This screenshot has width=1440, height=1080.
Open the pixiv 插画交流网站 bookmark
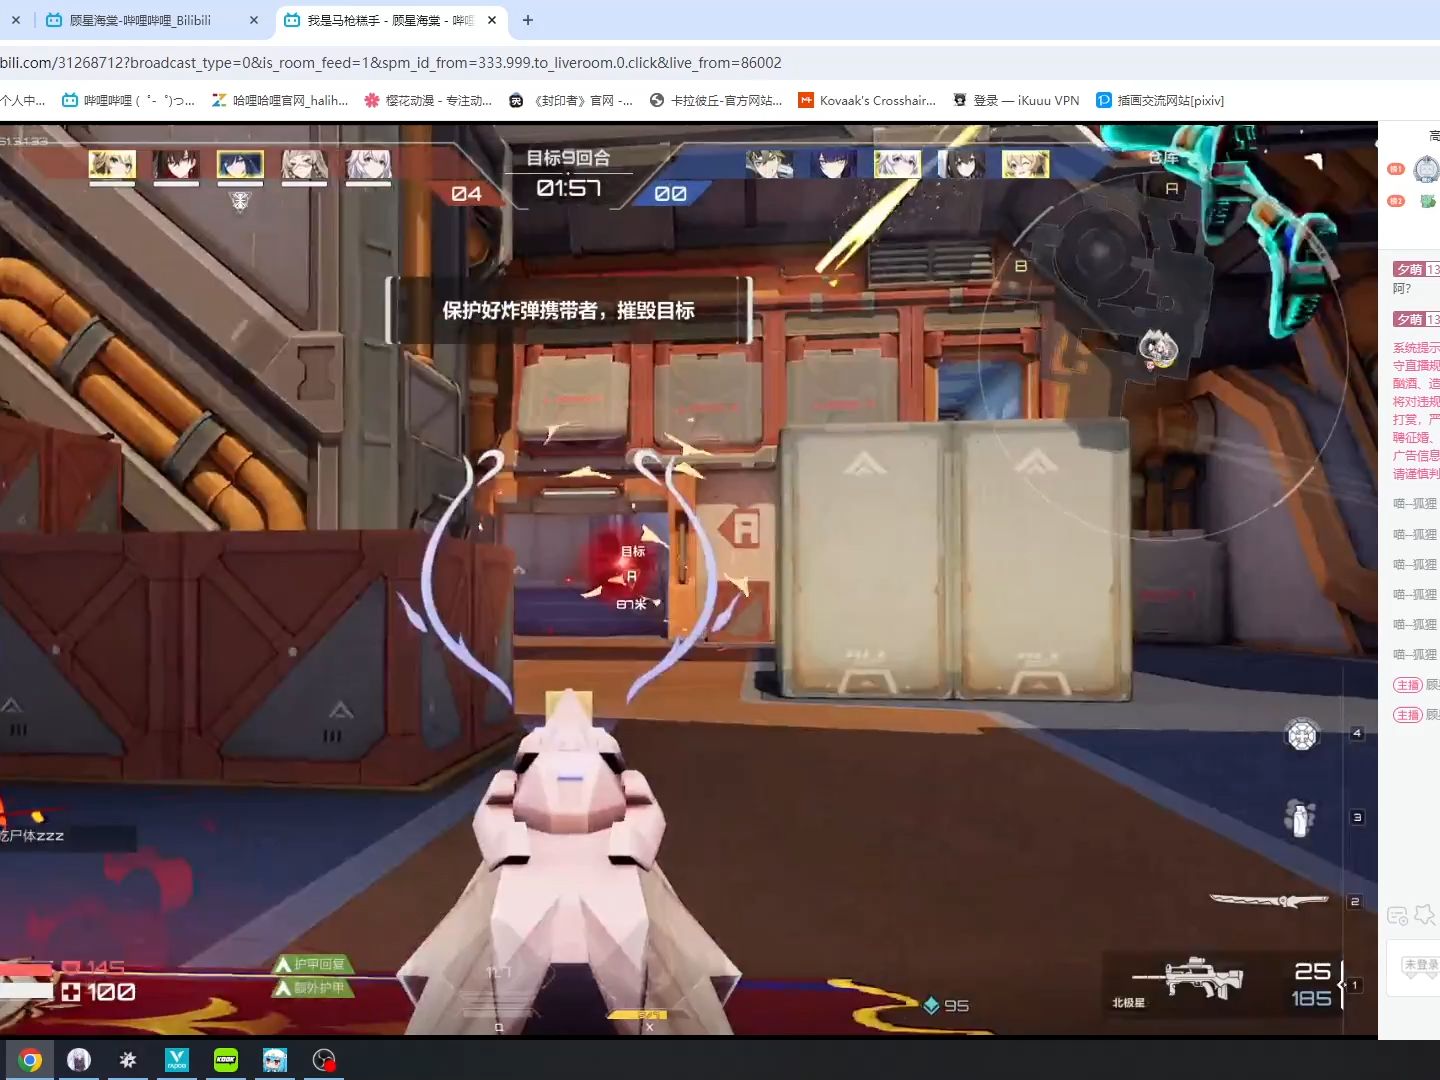click(x=1160, y=100)
